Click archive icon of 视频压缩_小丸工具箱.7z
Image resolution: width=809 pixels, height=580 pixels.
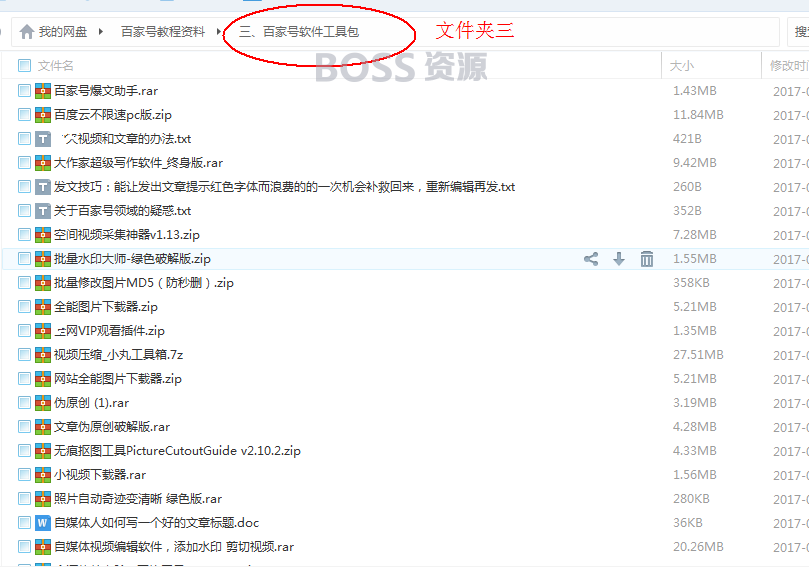tap(43, 355)
